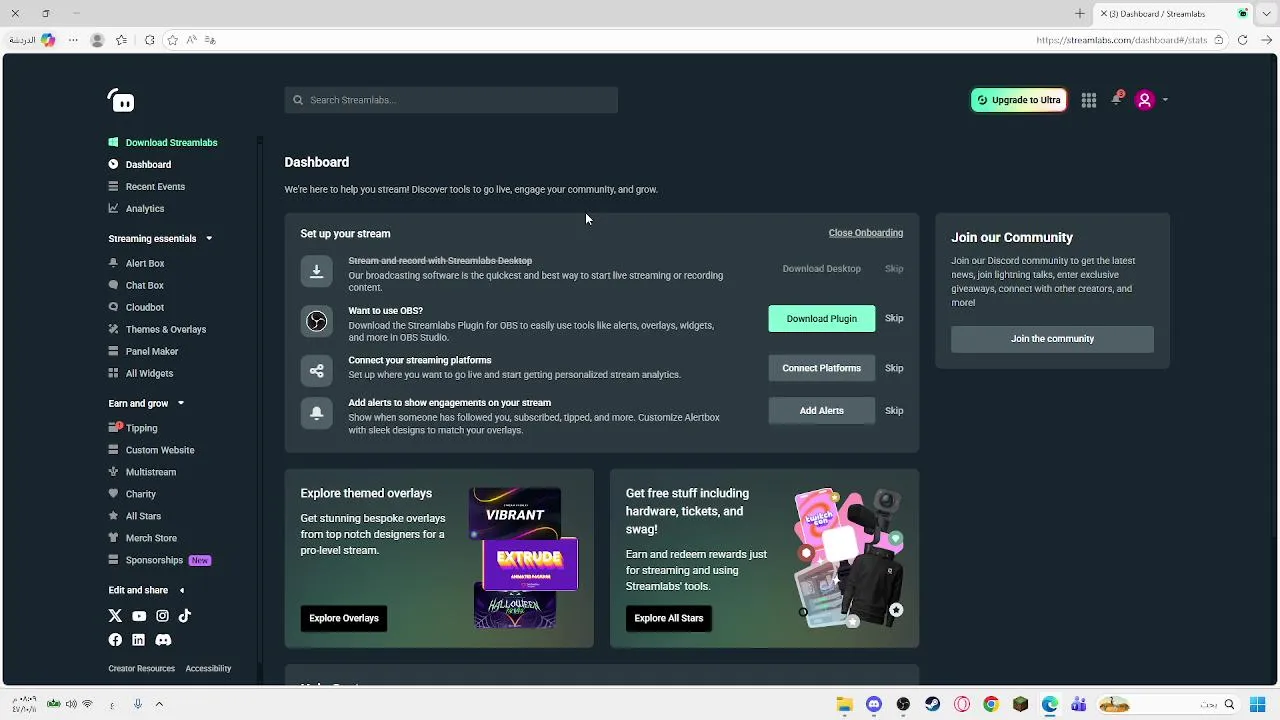Open the notifications bell

coord(1117,99)
